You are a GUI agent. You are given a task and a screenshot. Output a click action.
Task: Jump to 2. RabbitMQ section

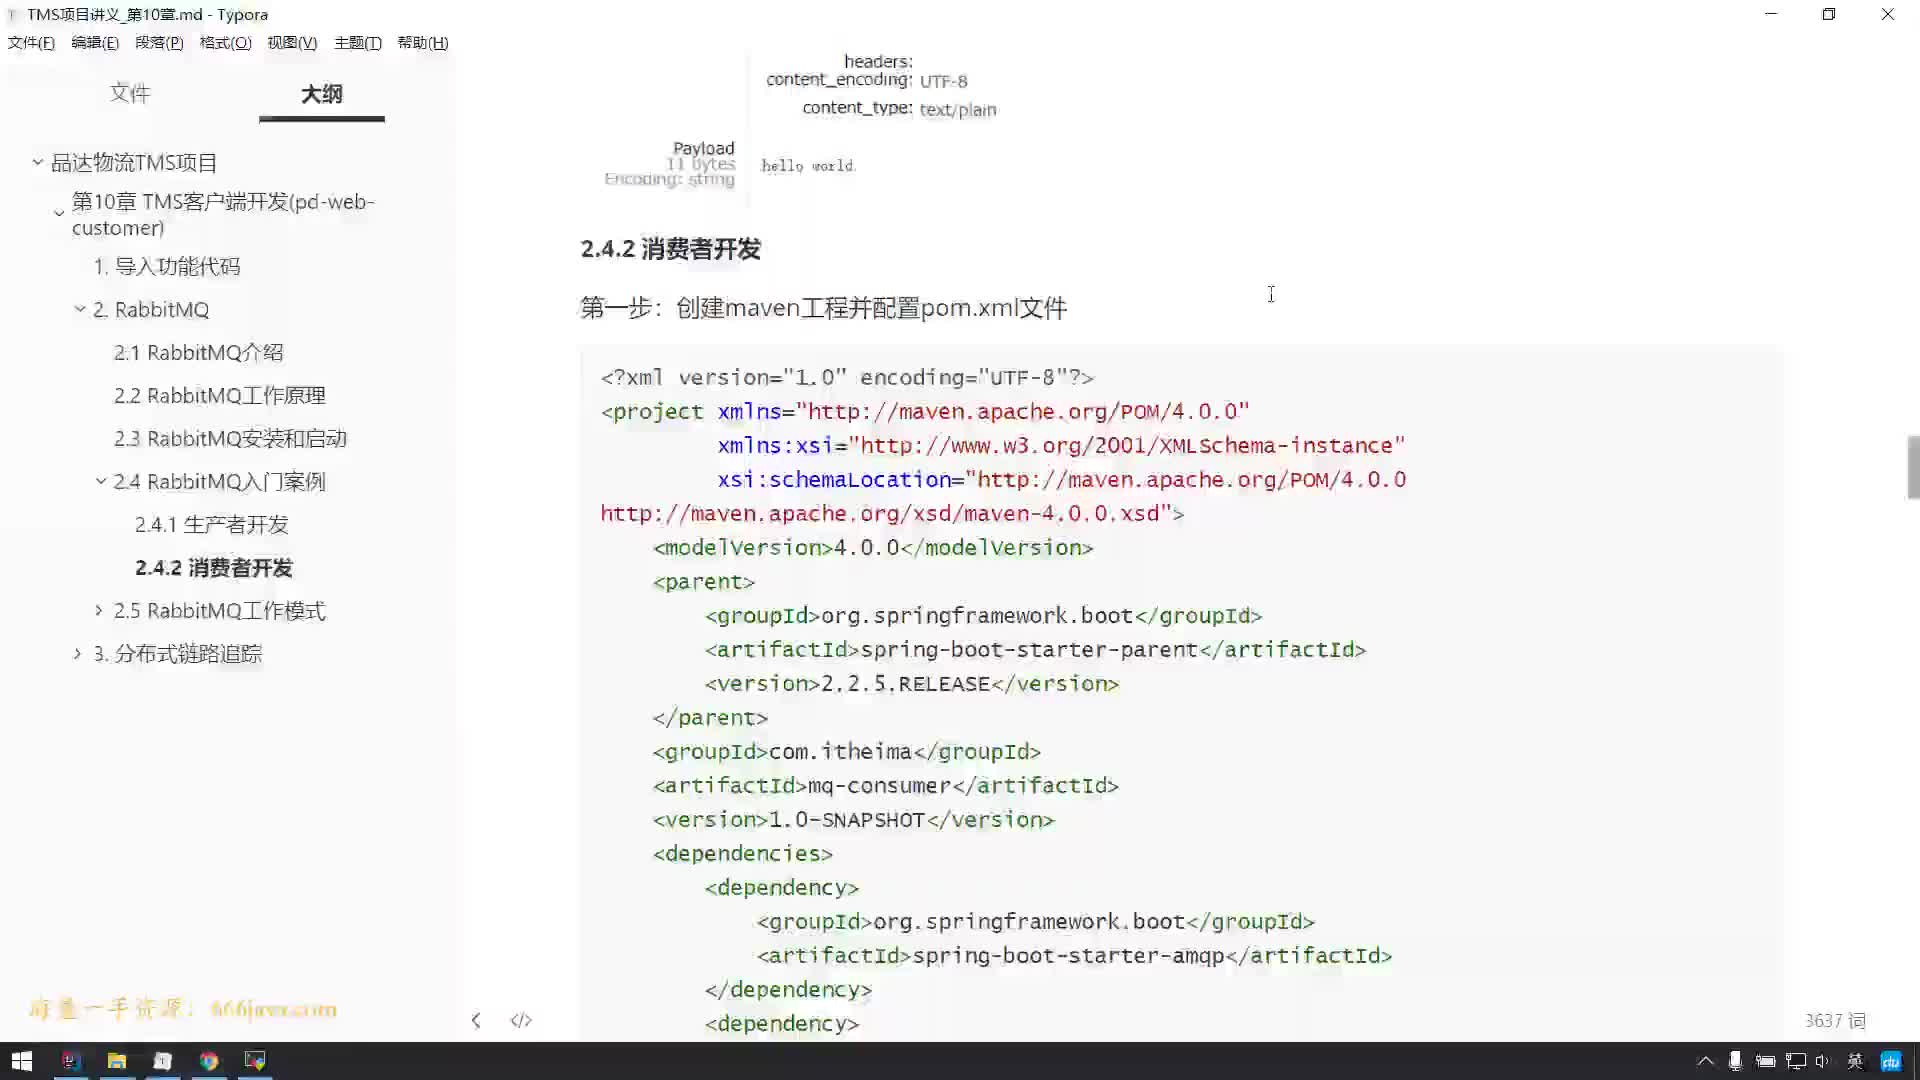[151, 310]
